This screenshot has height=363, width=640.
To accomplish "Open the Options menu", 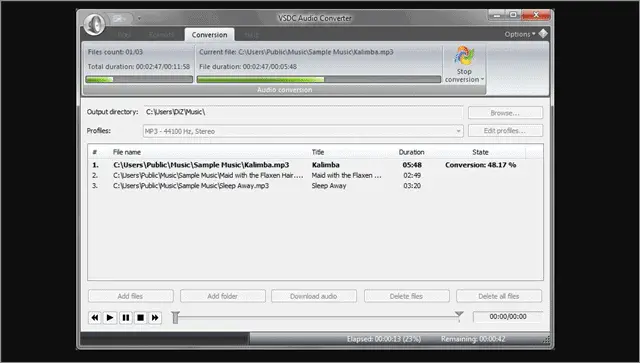I will (519, 34).
